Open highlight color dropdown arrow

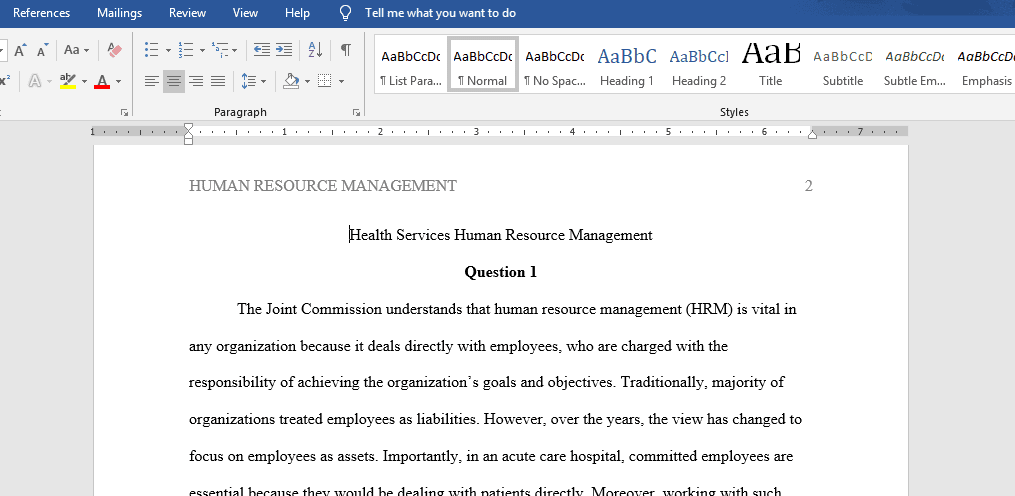(84, 82)
